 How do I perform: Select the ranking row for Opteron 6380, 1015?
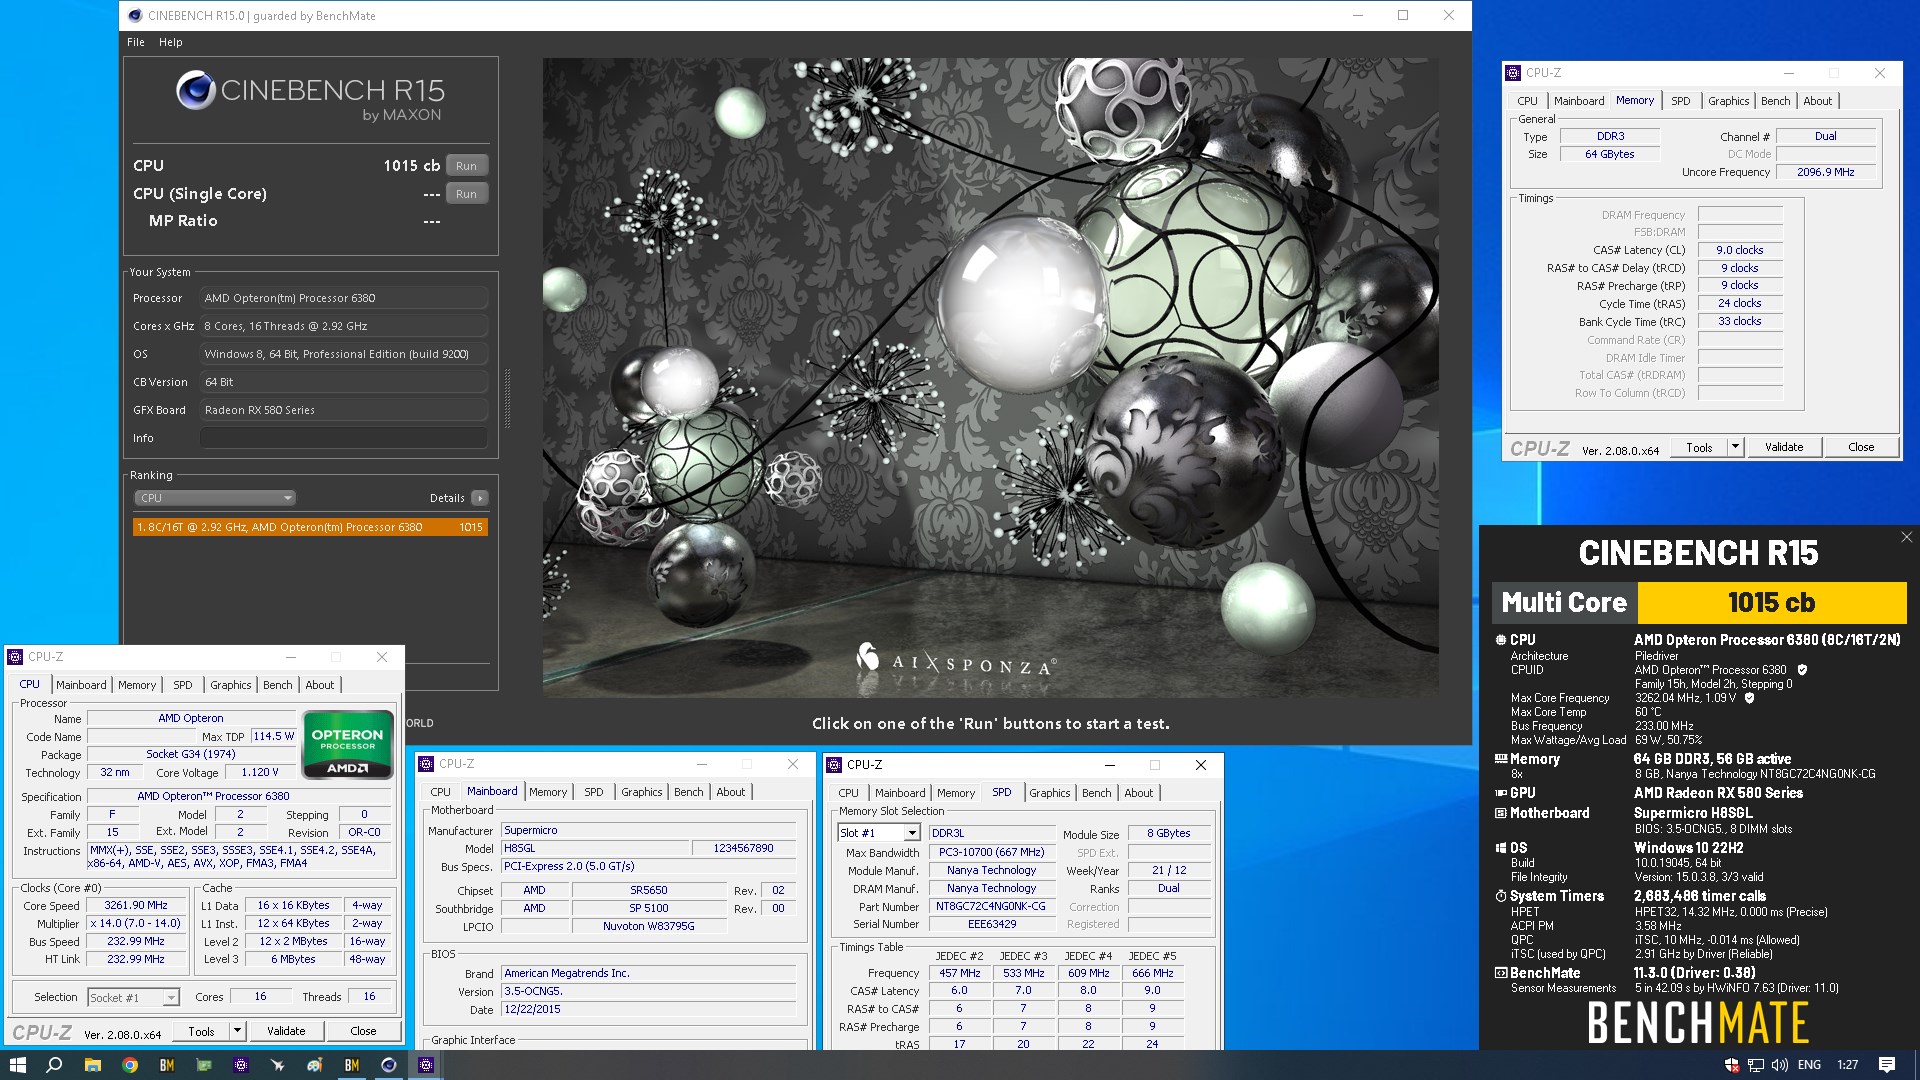pyautogui.click(x=310, y=527)
